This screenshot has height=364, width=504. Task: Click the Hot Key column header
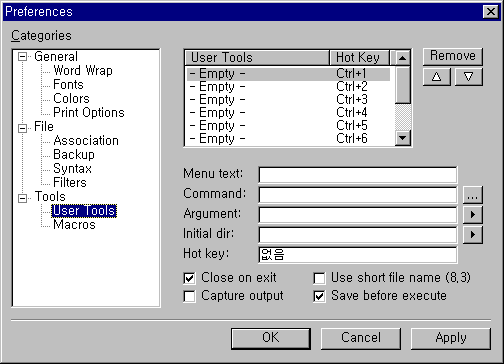click(x=359, y=58)
